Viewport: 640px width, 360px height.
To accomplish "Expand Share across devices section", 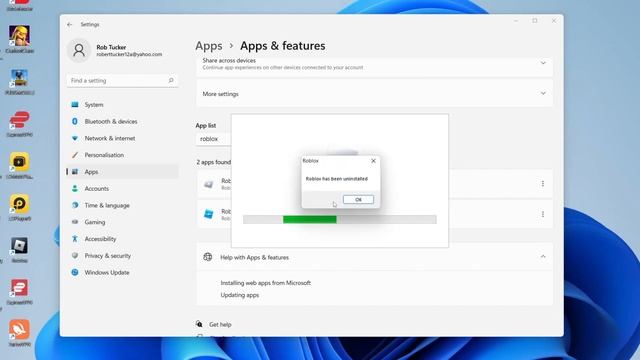I will coord(543,63).
